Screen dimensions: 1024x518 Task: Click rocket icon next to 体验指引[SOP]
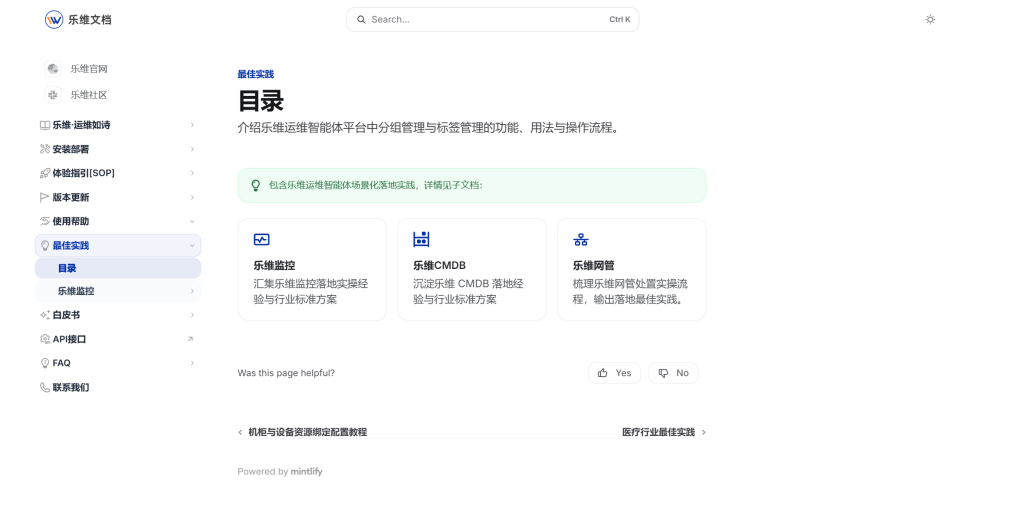pos(45,173)
